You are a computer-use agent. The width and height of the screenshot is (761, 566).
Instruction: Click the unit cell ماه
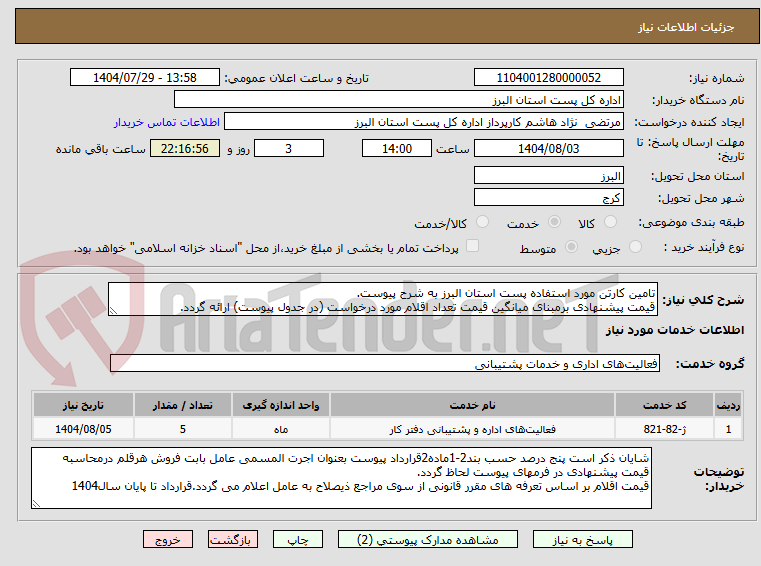tap(281, 429)
